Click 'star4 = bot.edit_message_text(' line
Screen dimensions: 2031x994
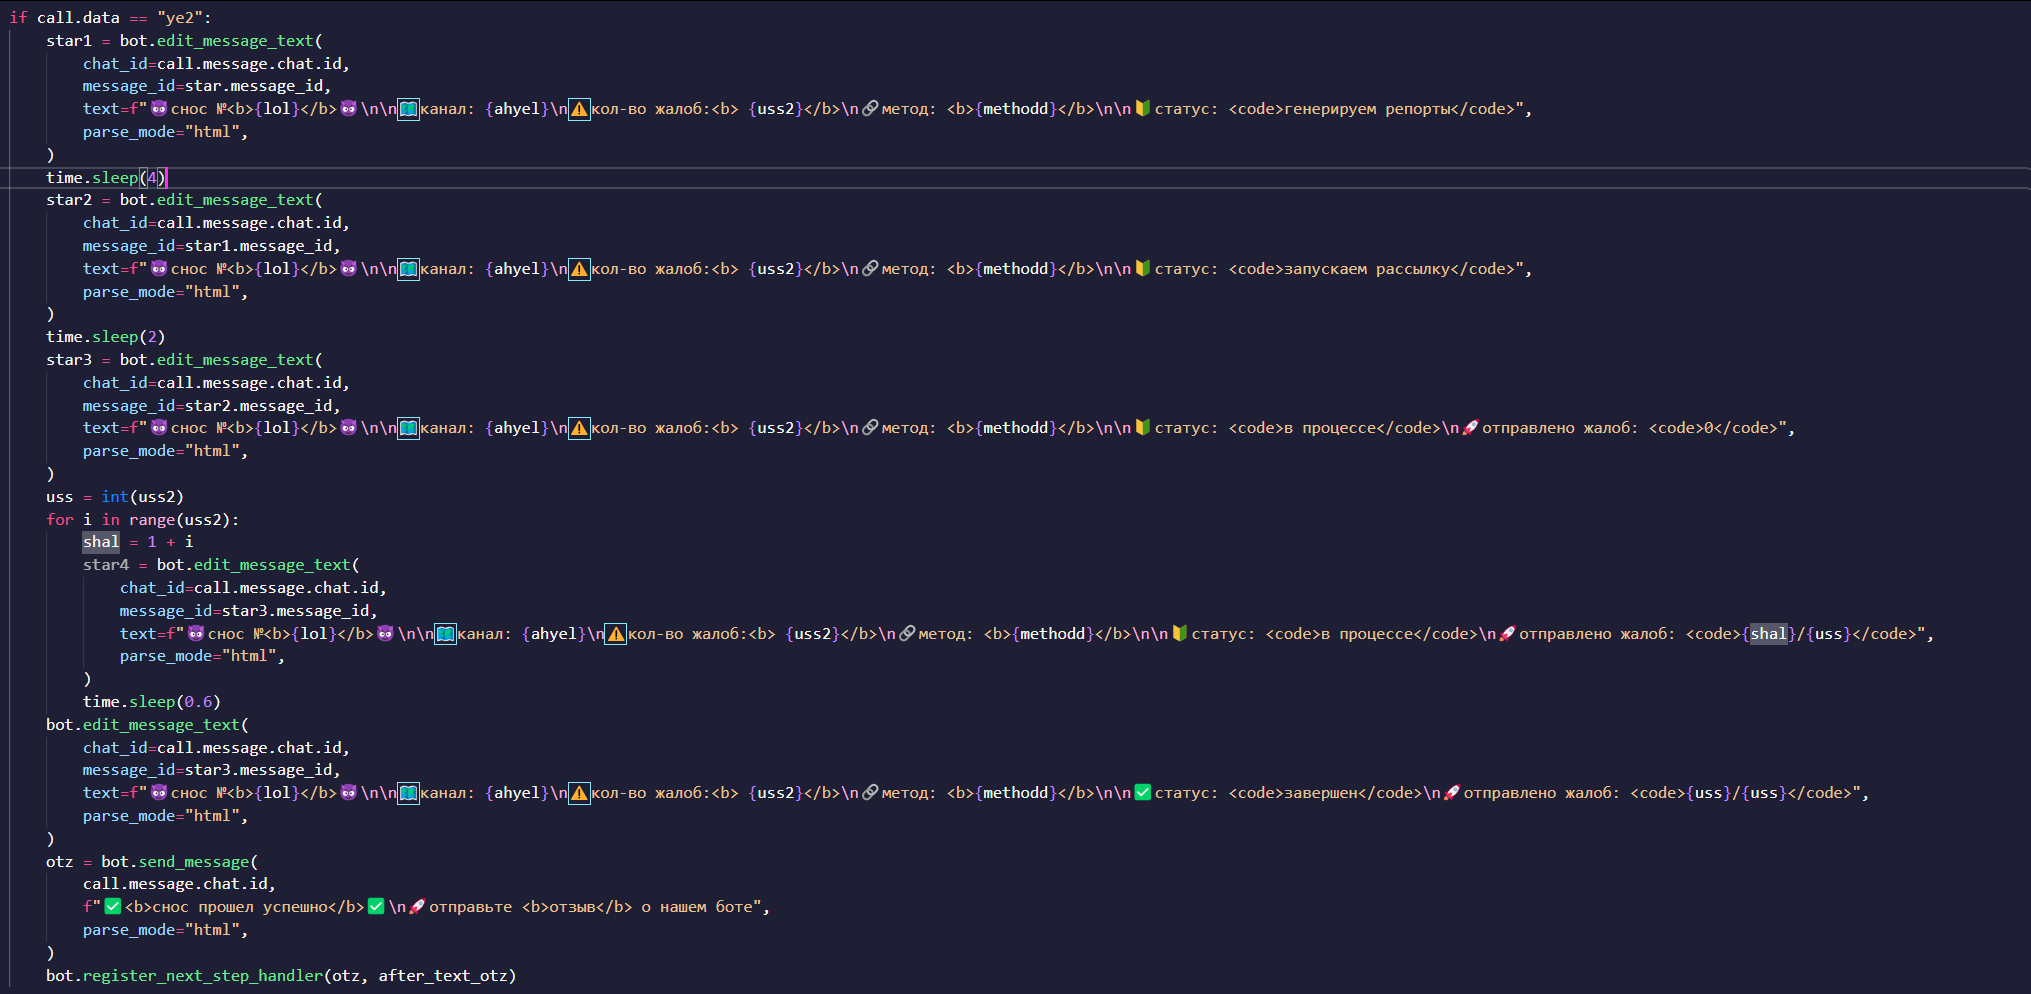(221, 565)
